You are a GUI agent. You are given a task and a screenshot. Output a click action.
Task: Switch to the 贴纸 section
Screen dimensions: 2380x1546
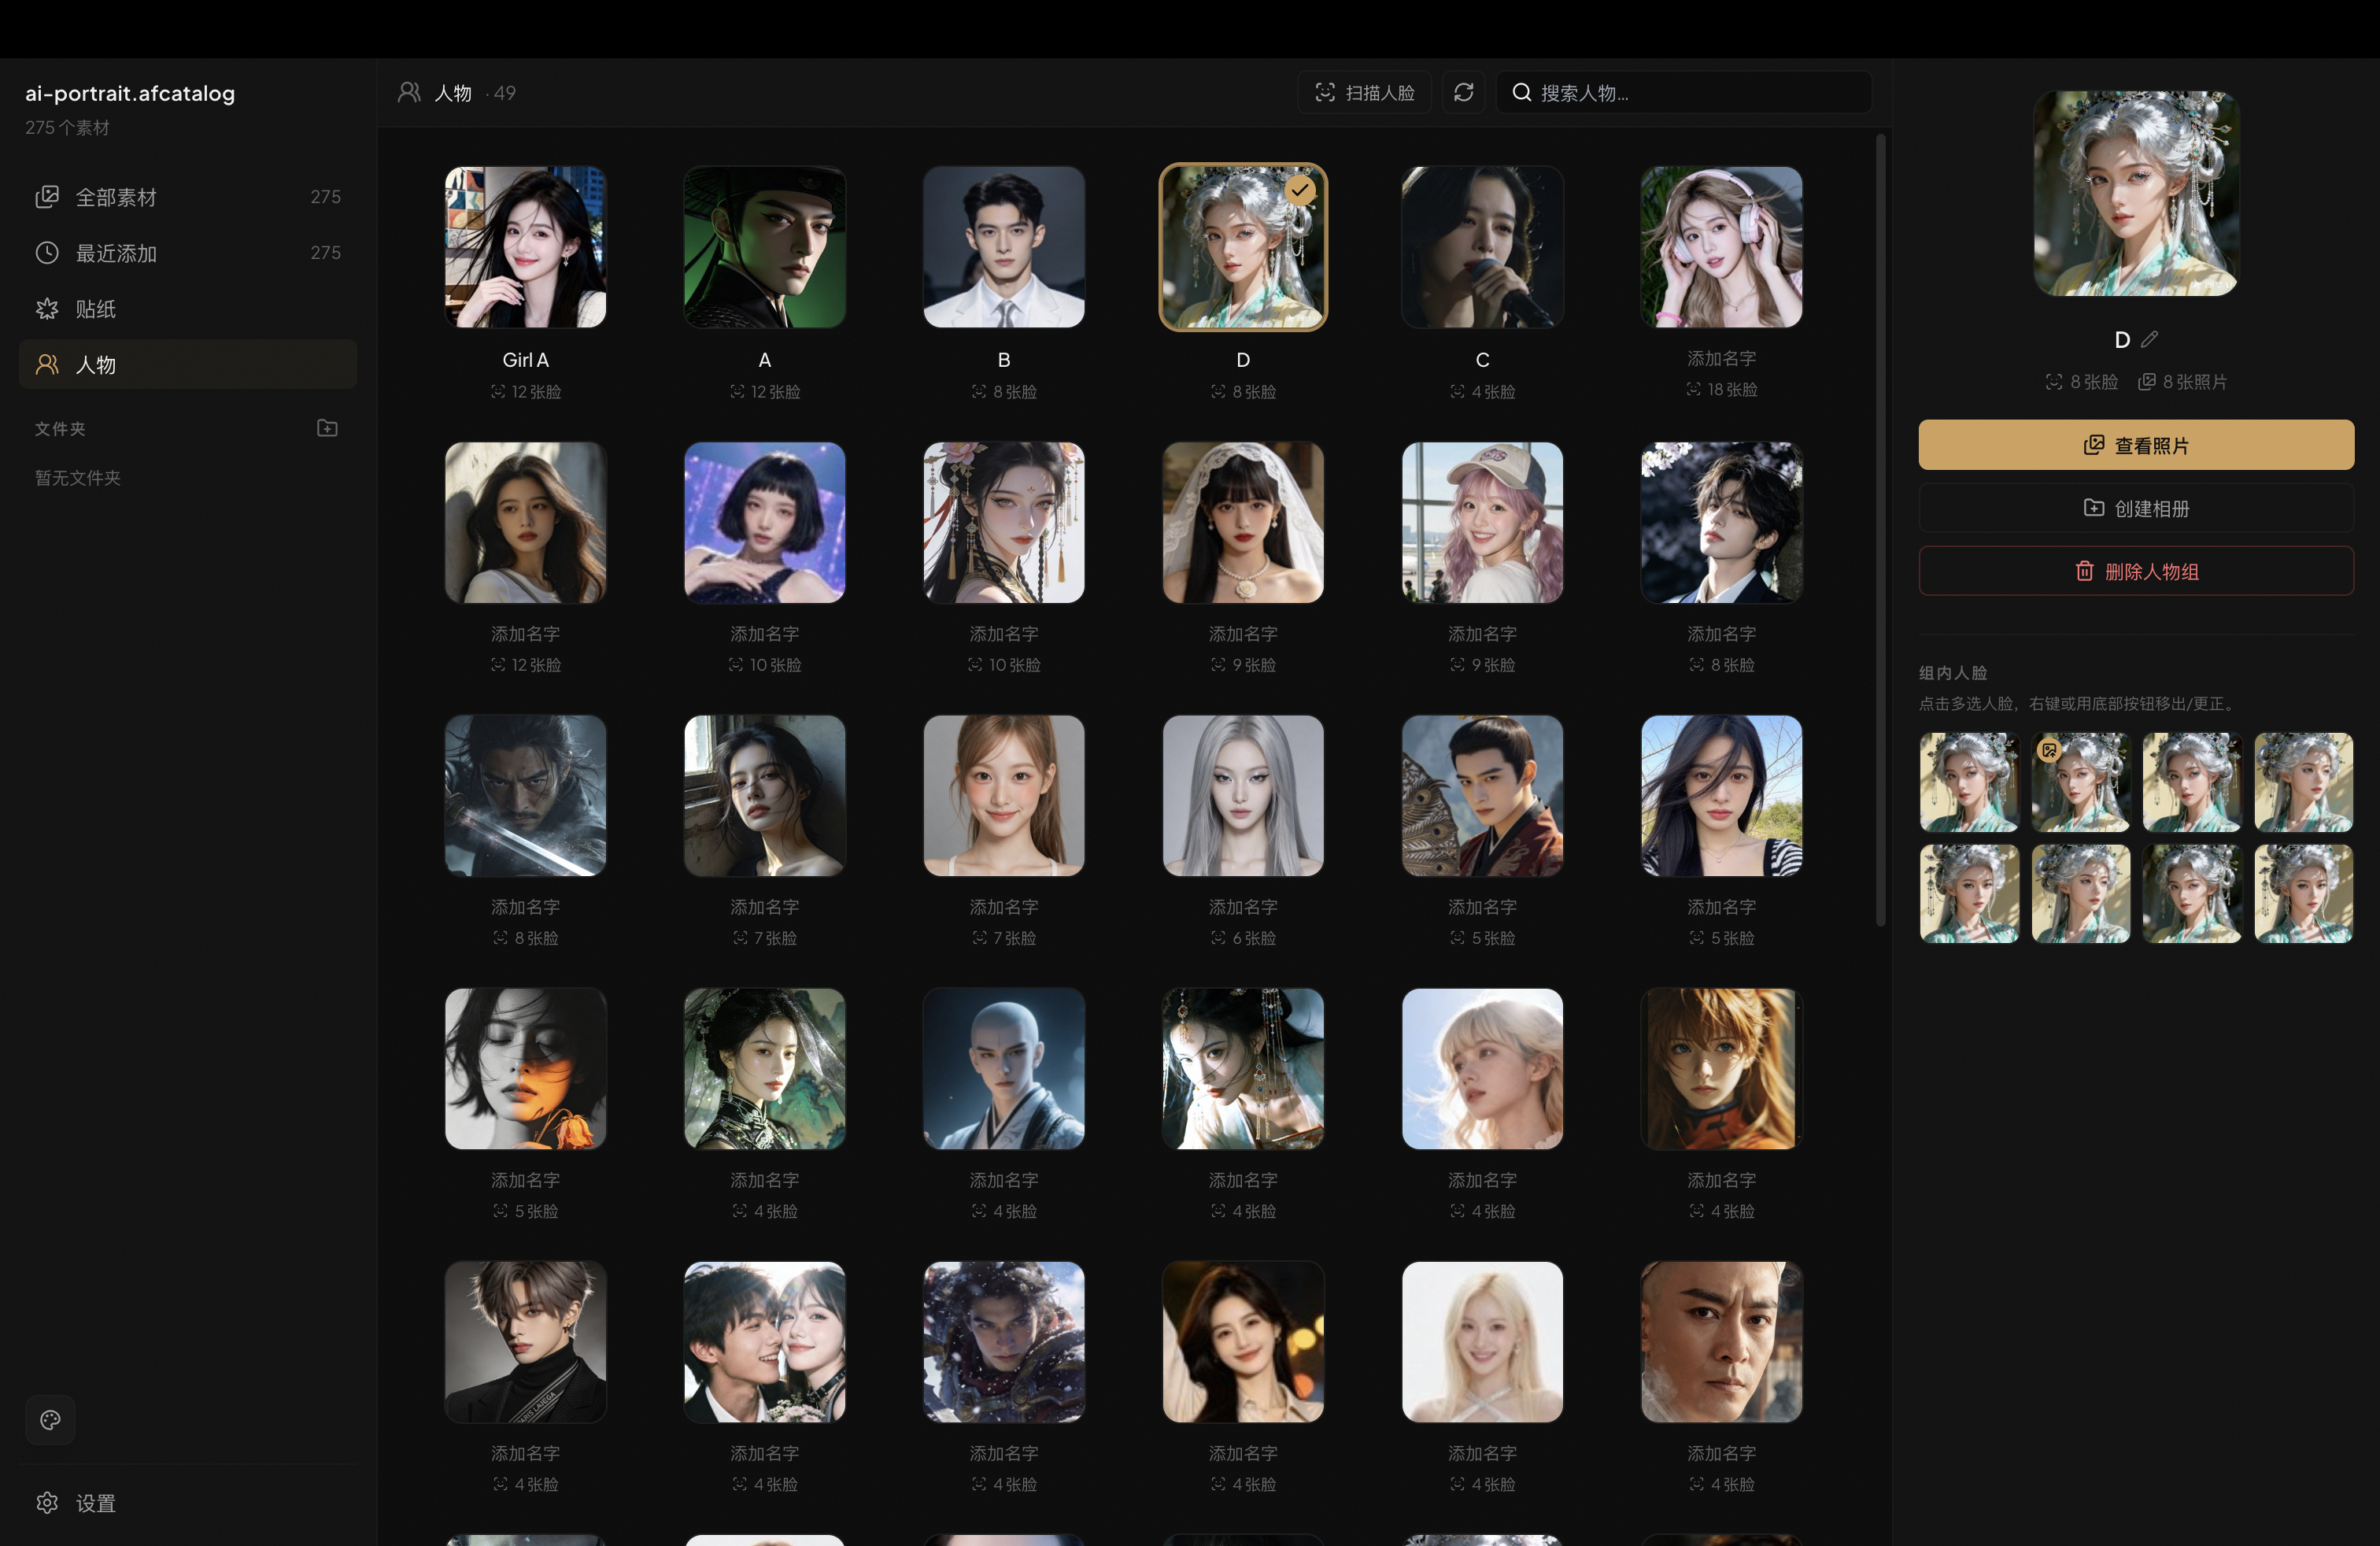point(188,309)
